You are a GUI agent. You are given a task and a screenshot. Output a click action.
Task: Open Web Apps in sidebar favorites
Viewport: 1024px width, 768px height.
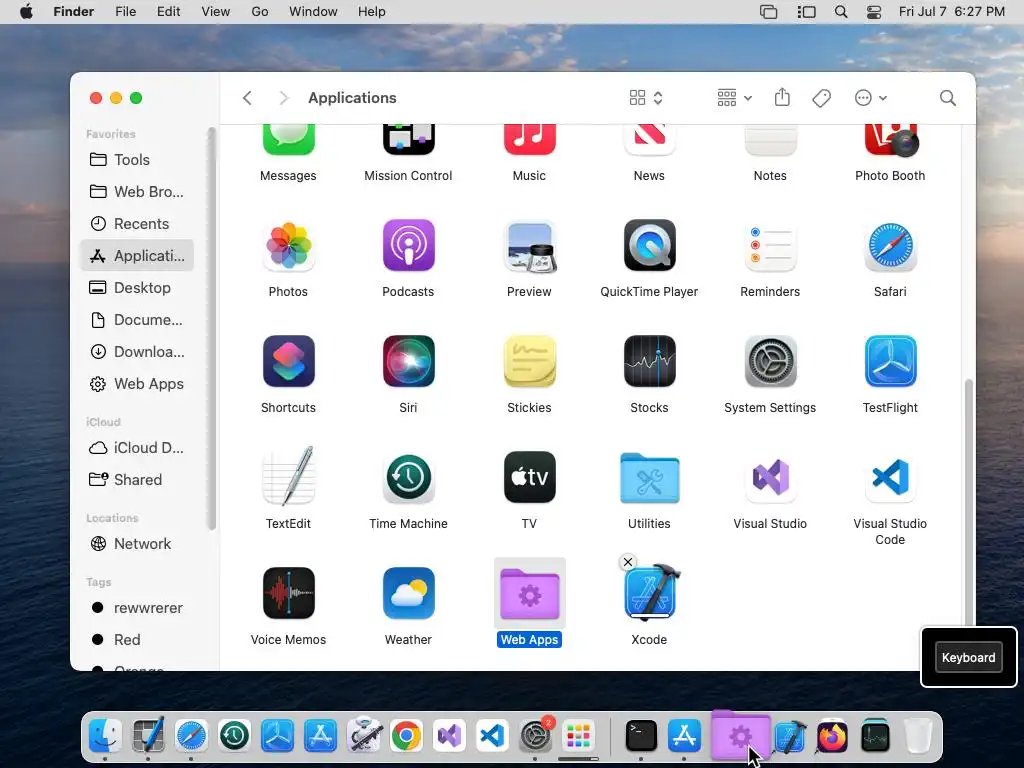[137, 383]
